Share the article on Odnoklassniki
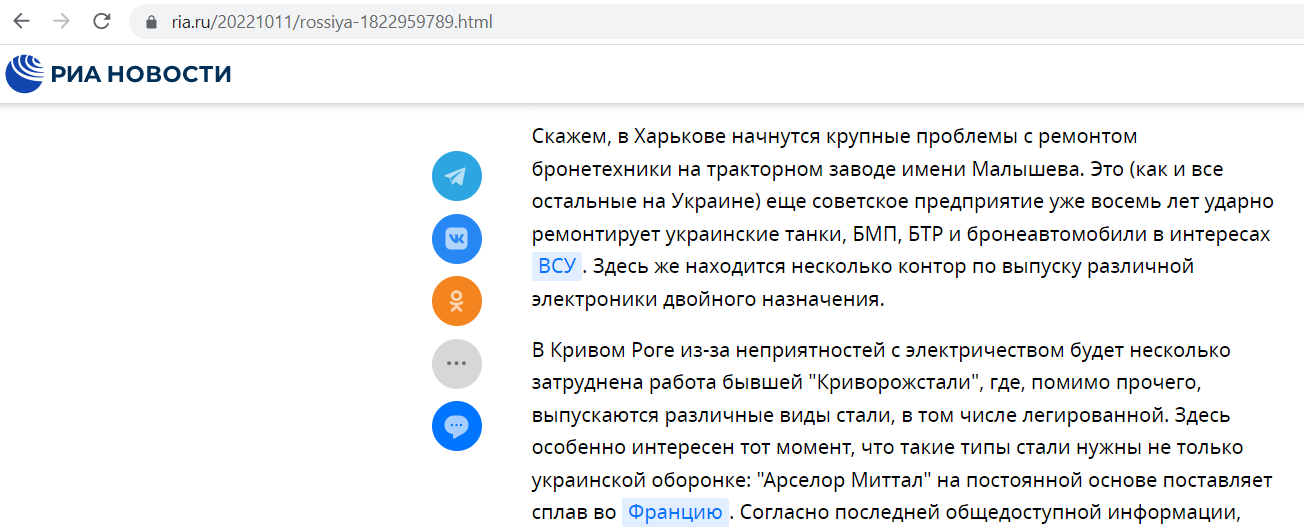This screenshot has height=529, width=1304. click(457, 301)
